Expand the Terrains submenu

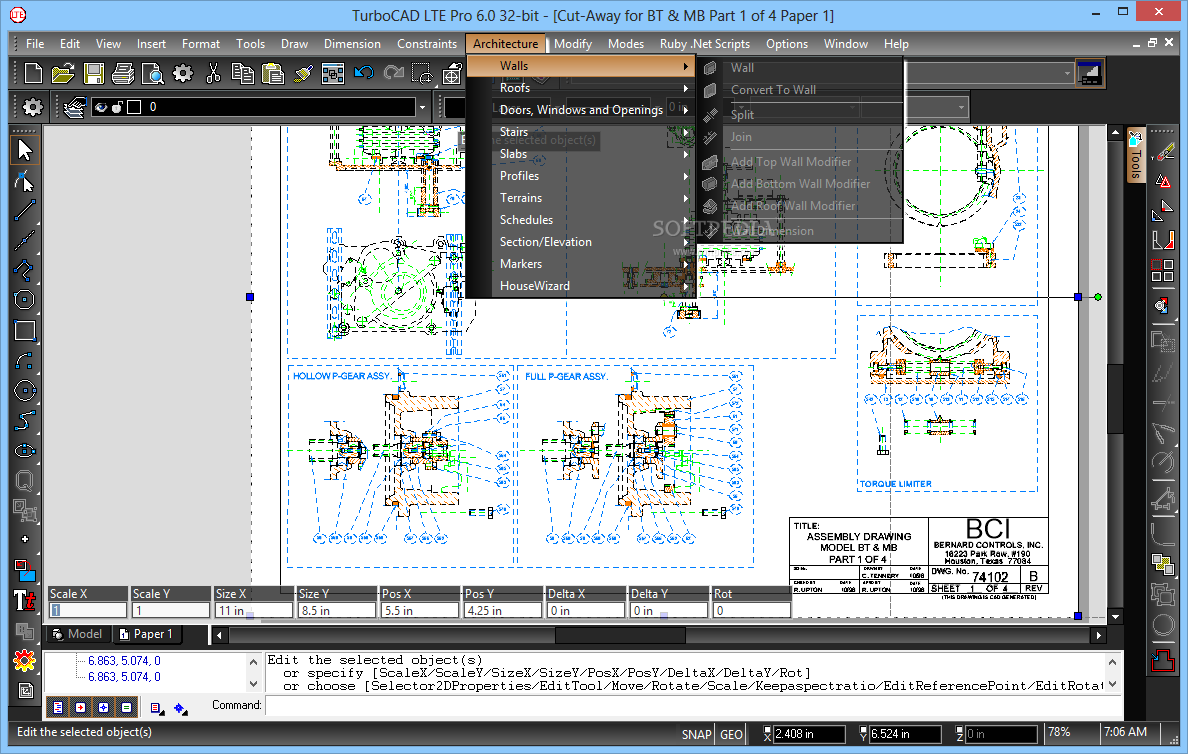pyautogui.click(x=582, y=198)
